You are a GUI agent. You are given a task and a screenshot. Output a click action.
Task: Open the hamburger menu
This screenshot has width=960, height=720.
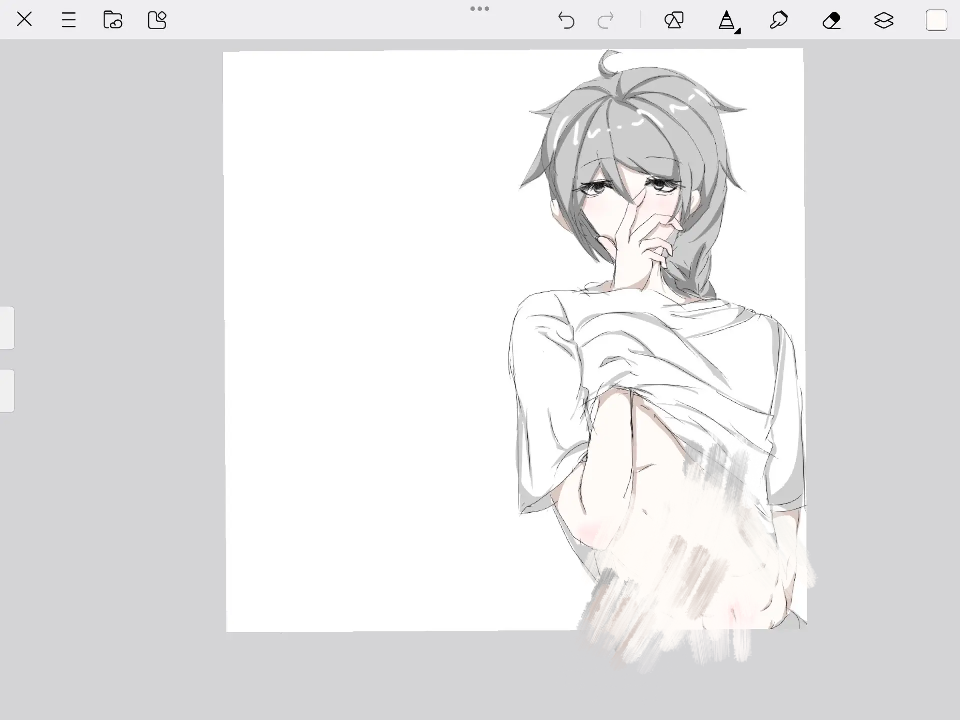coord(69,19)
